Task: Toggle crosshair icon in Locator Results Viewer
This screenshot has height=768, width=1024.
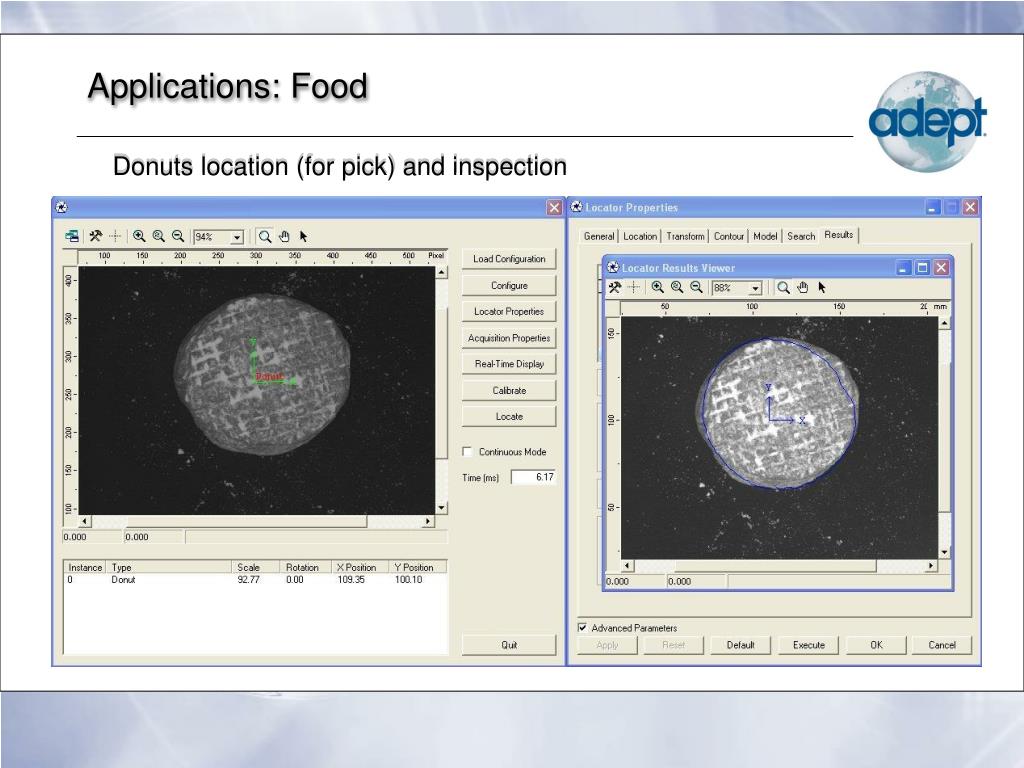Action: (x=633, y=287)
